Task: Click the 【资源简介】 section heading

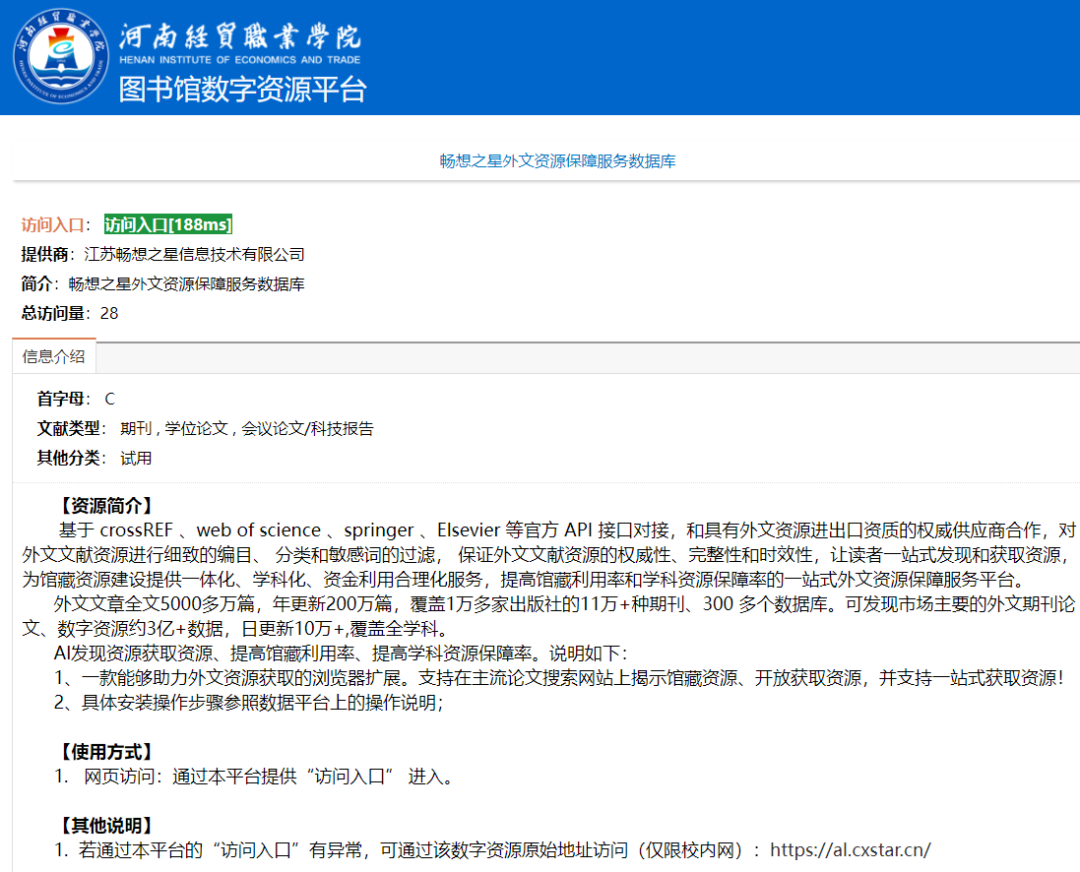Action: 106,506
